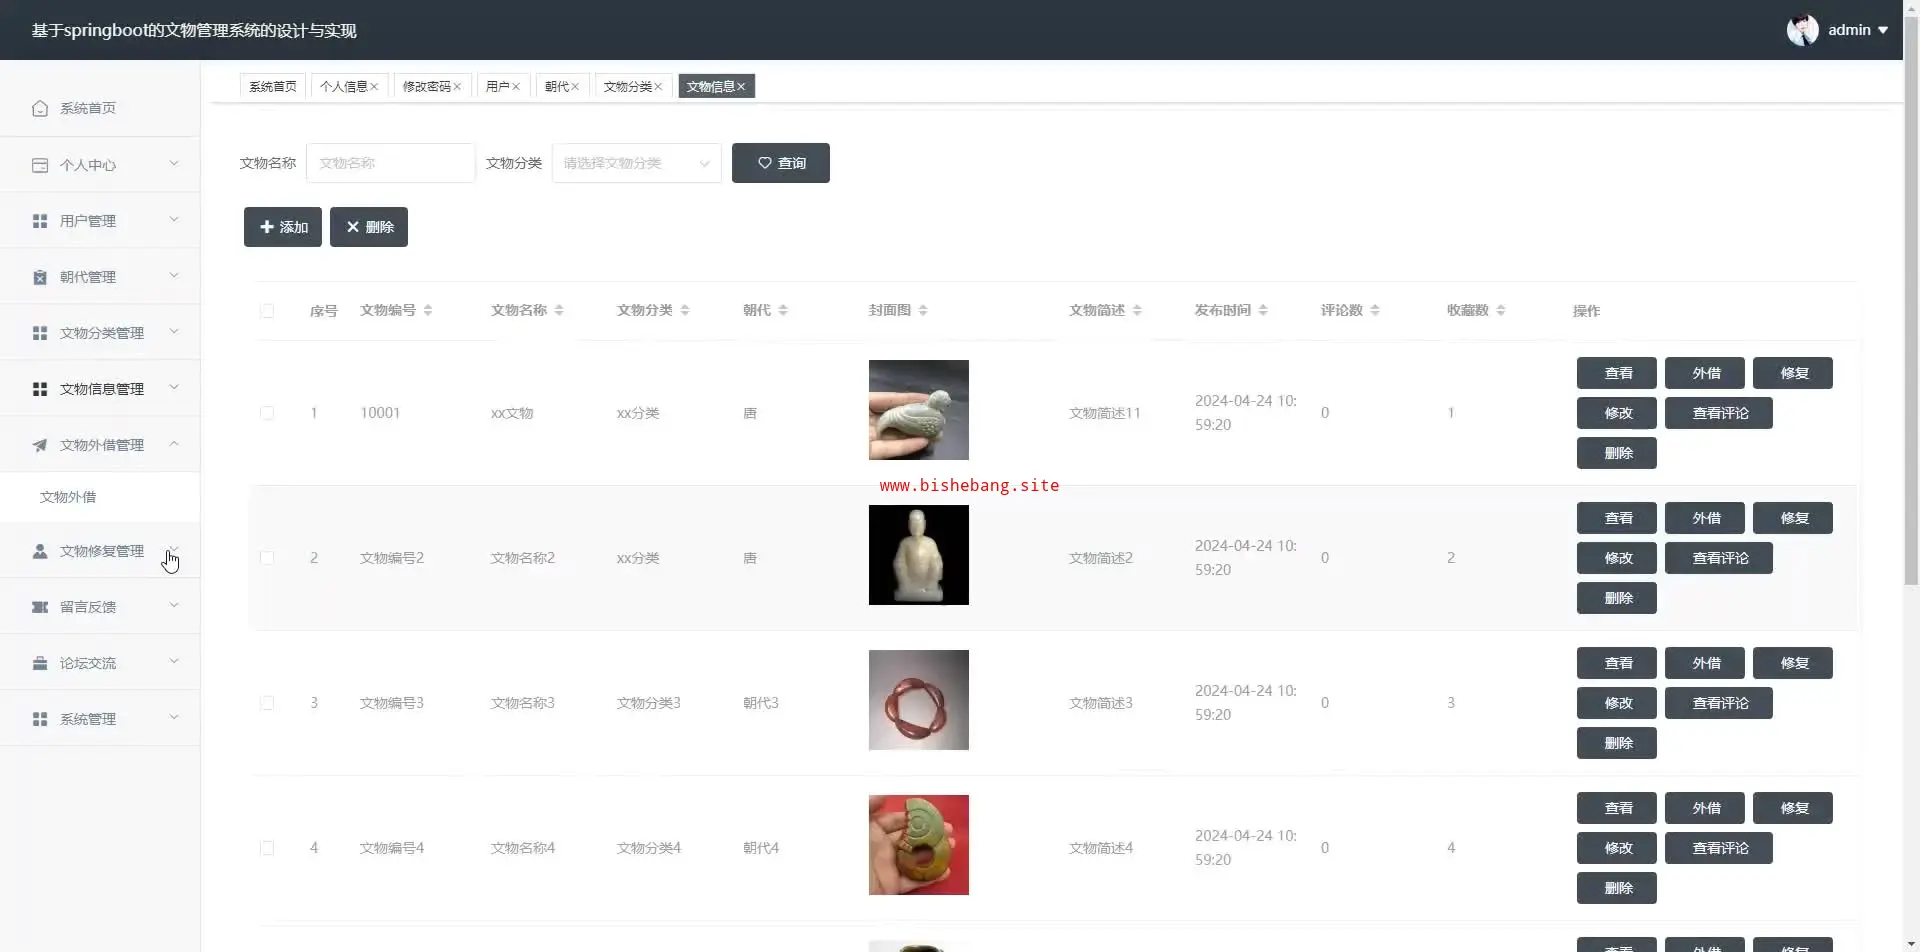This screenshot has width=1920, height=952.
Task: Expand the 文物分类管理 menu chevron
Action: coord(174,331)
